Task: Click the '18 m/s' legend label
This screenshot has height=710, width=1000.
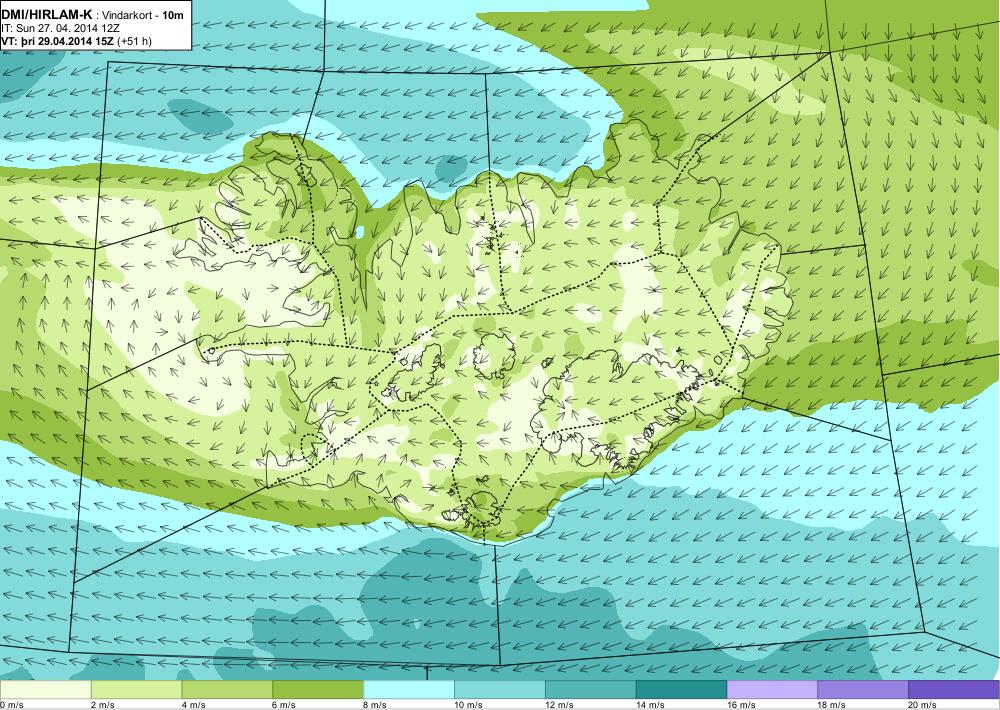Action: 832,705
